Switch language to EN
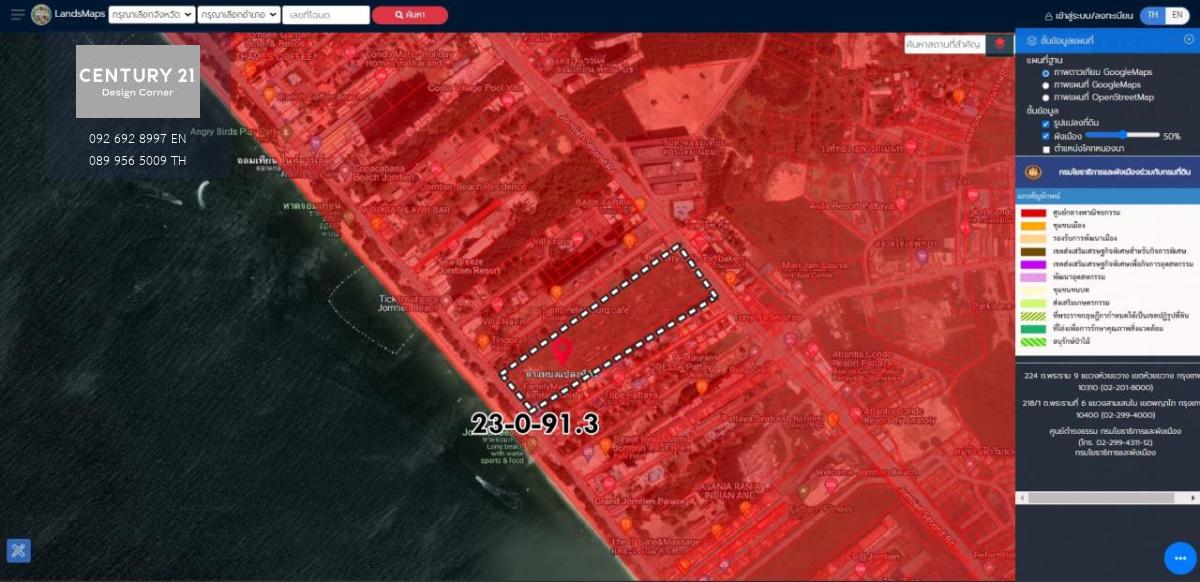 click(x=1177, y=15)
